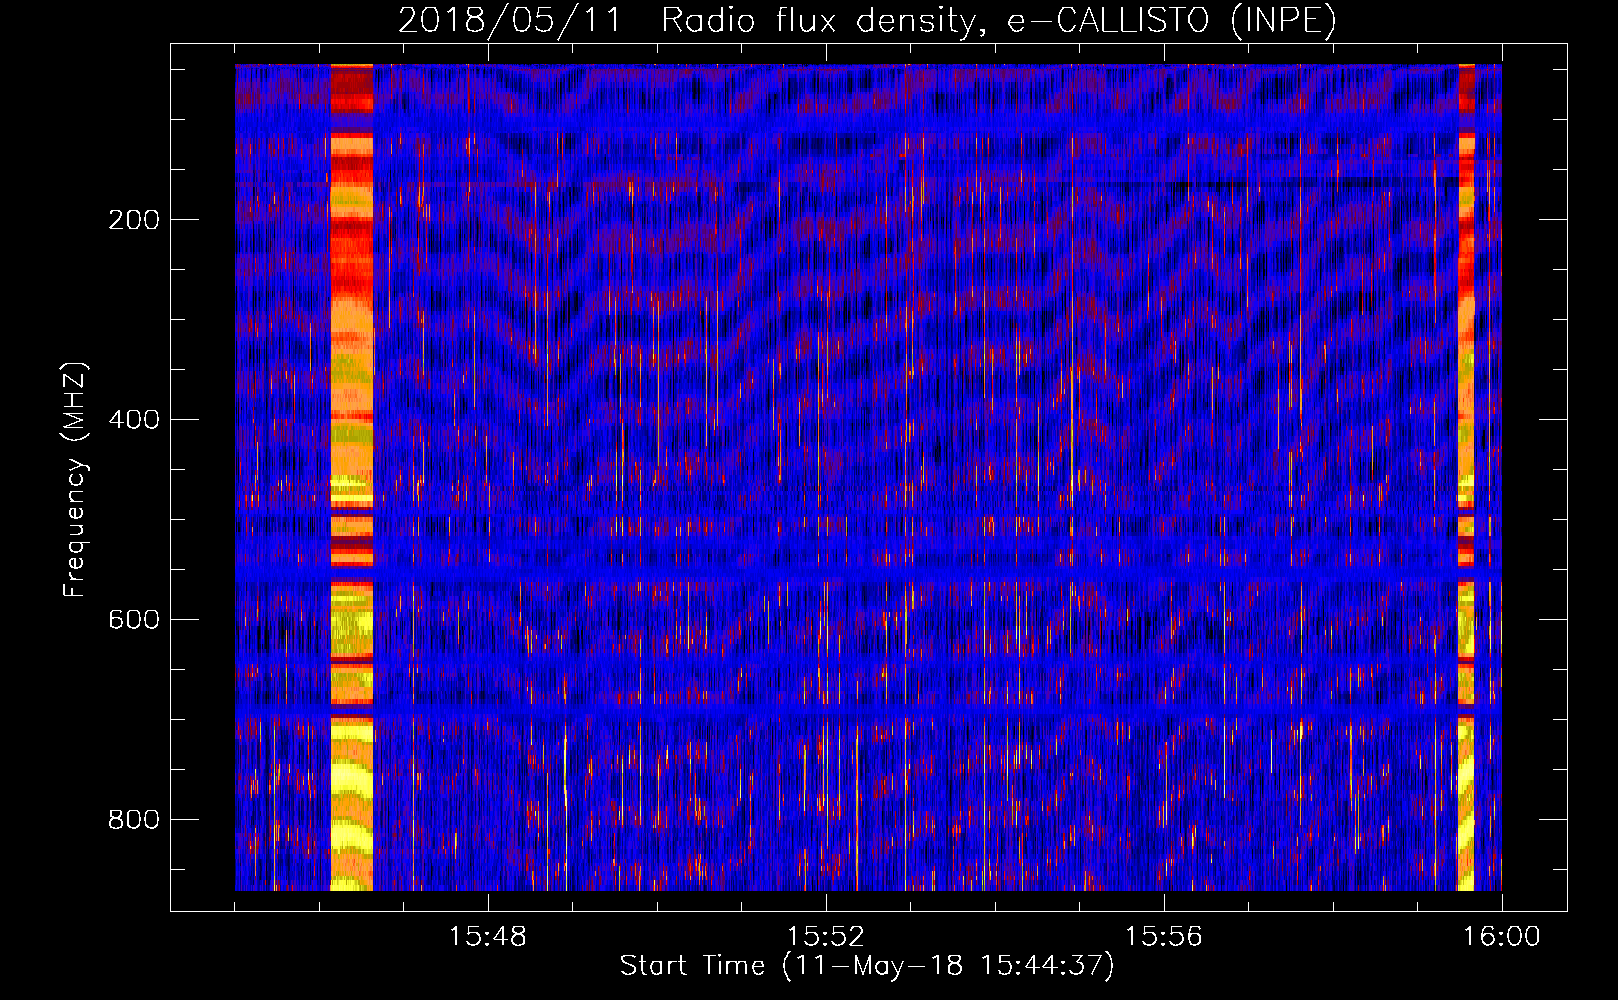Click the 600 frequency tick label
The image size is (1618, 1000).
pyautogui.click(x=134, y=620)
